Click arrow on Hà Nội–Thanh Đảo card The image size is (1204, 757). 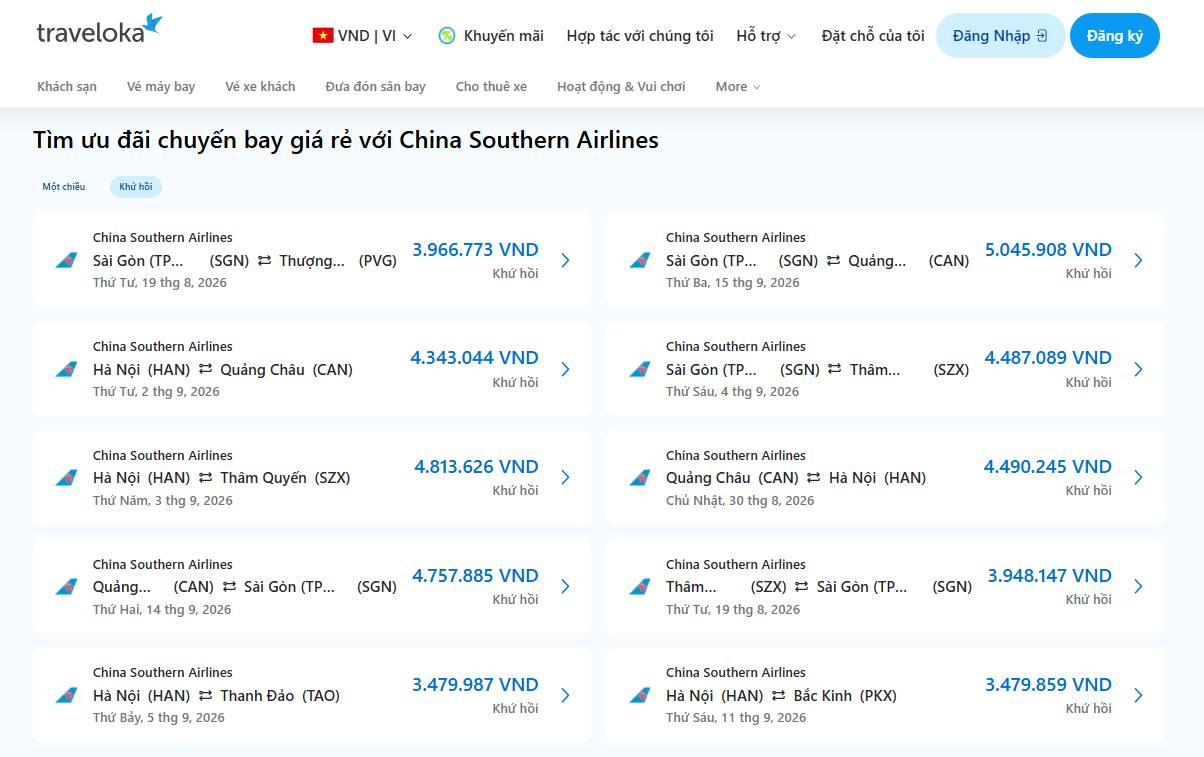pos(565,695)
